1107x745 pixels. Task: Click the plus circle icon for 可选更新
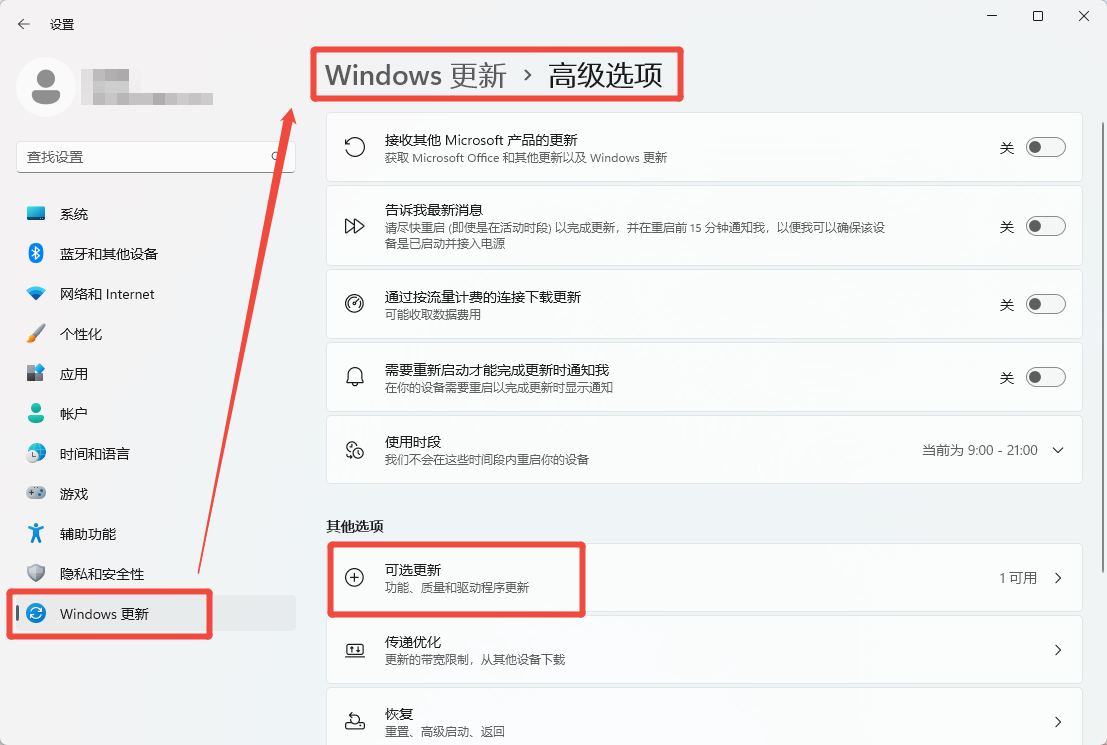(x=354, y=577)
